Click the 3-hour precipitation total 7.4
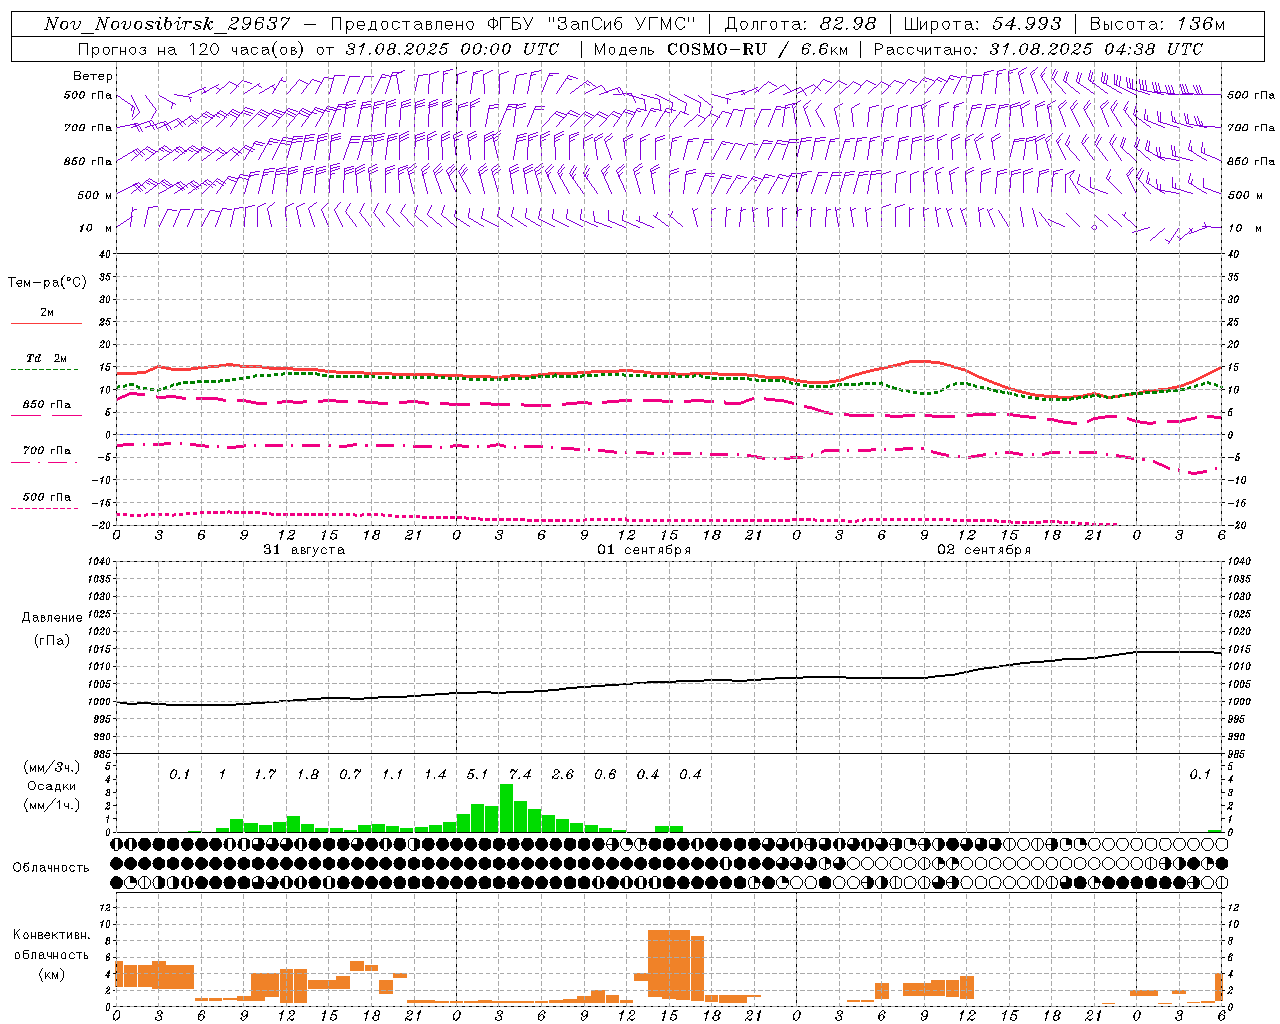 pos(520,774)
